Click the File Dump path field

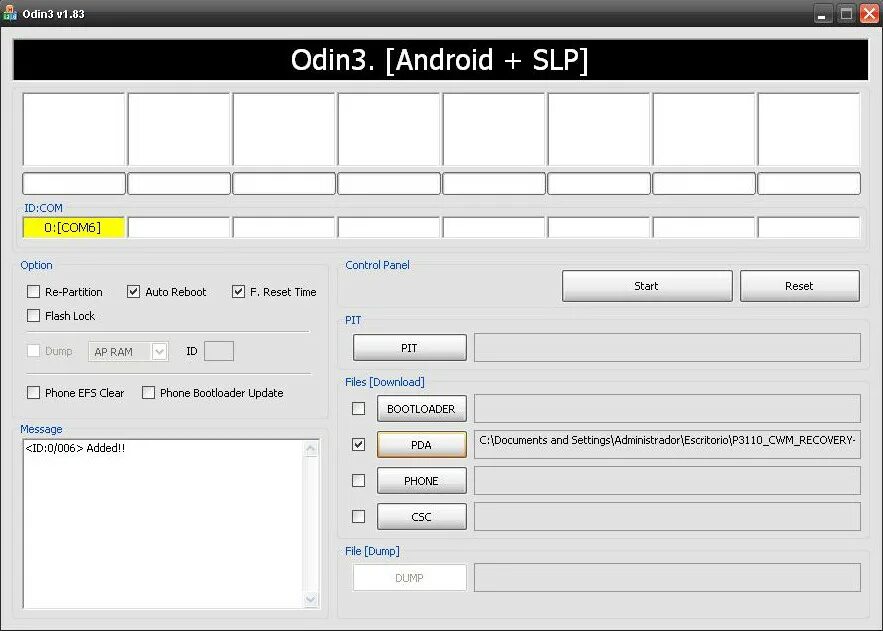(x=667, y=578)
